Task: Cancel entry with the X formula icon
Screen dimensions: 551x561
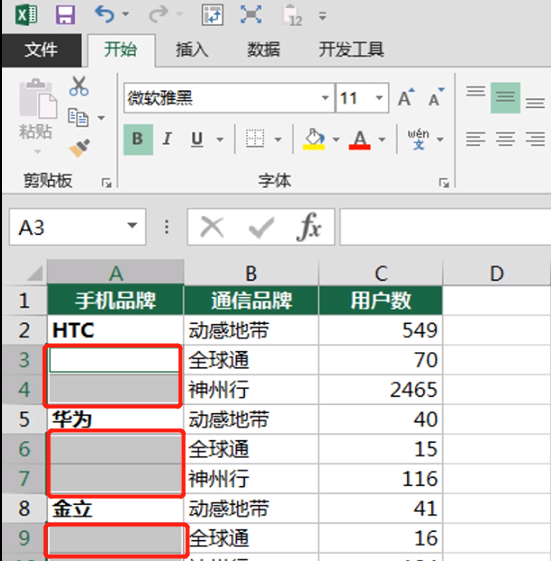Action: (x=212, y=227)
